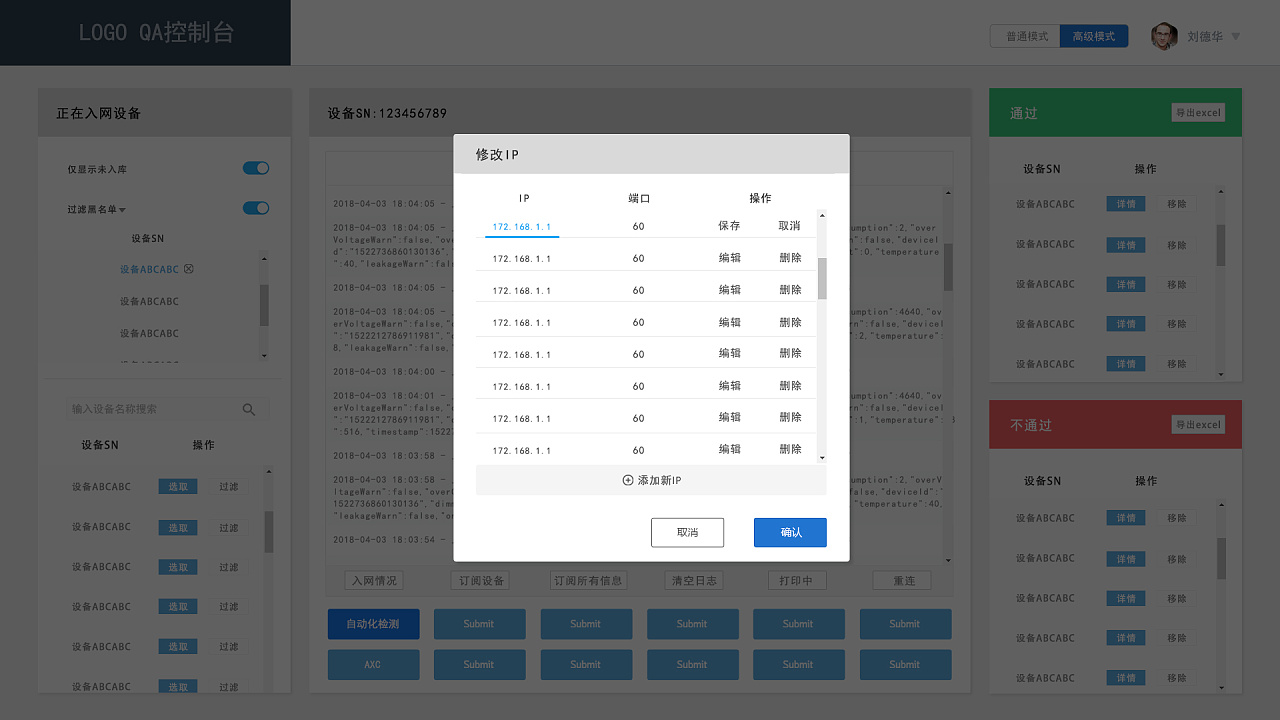Image resolution: width=1280 pixels, height=720 pixels.
Task: Start 自动化检测 automated detection
Action: (x=373, y=623)
